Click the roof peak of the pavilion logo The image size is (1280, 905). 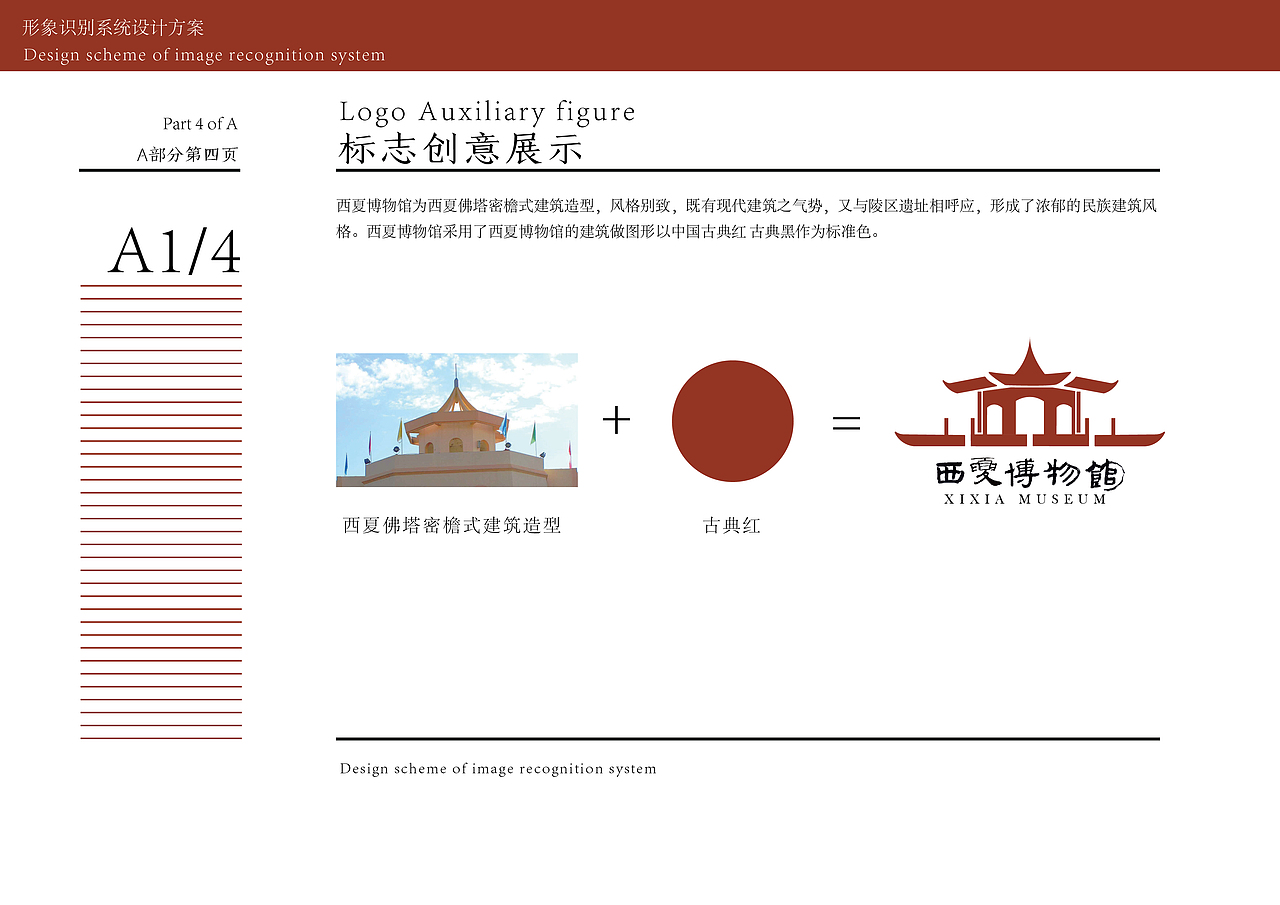1029,350
